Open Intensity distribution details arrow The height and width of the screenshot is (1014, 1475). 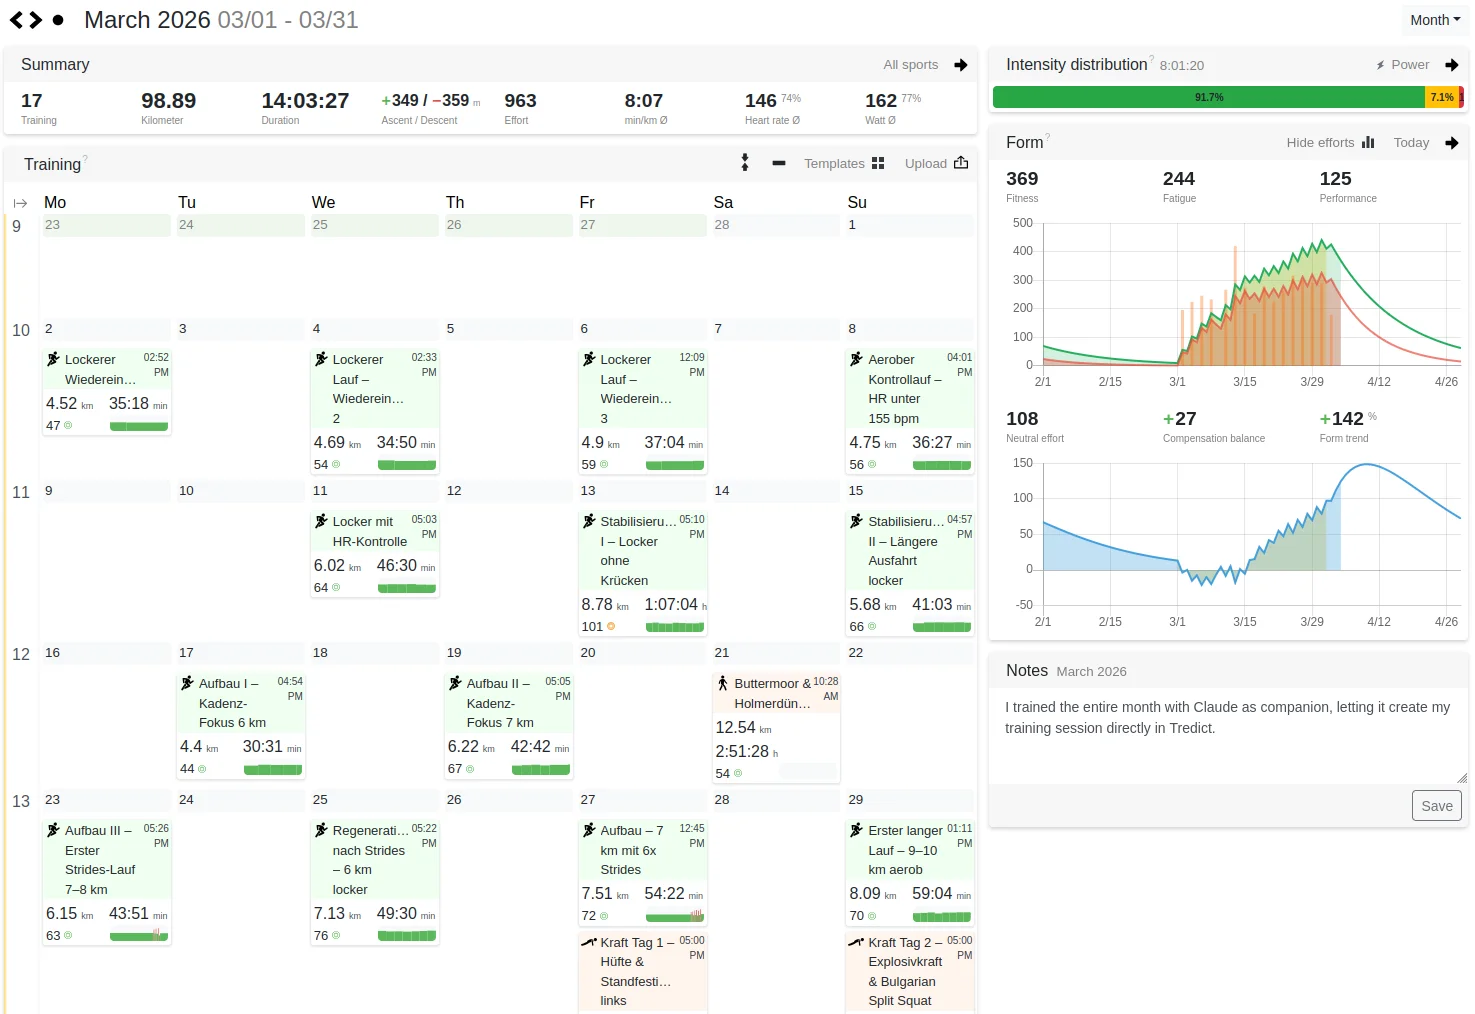click(1452, 65)
